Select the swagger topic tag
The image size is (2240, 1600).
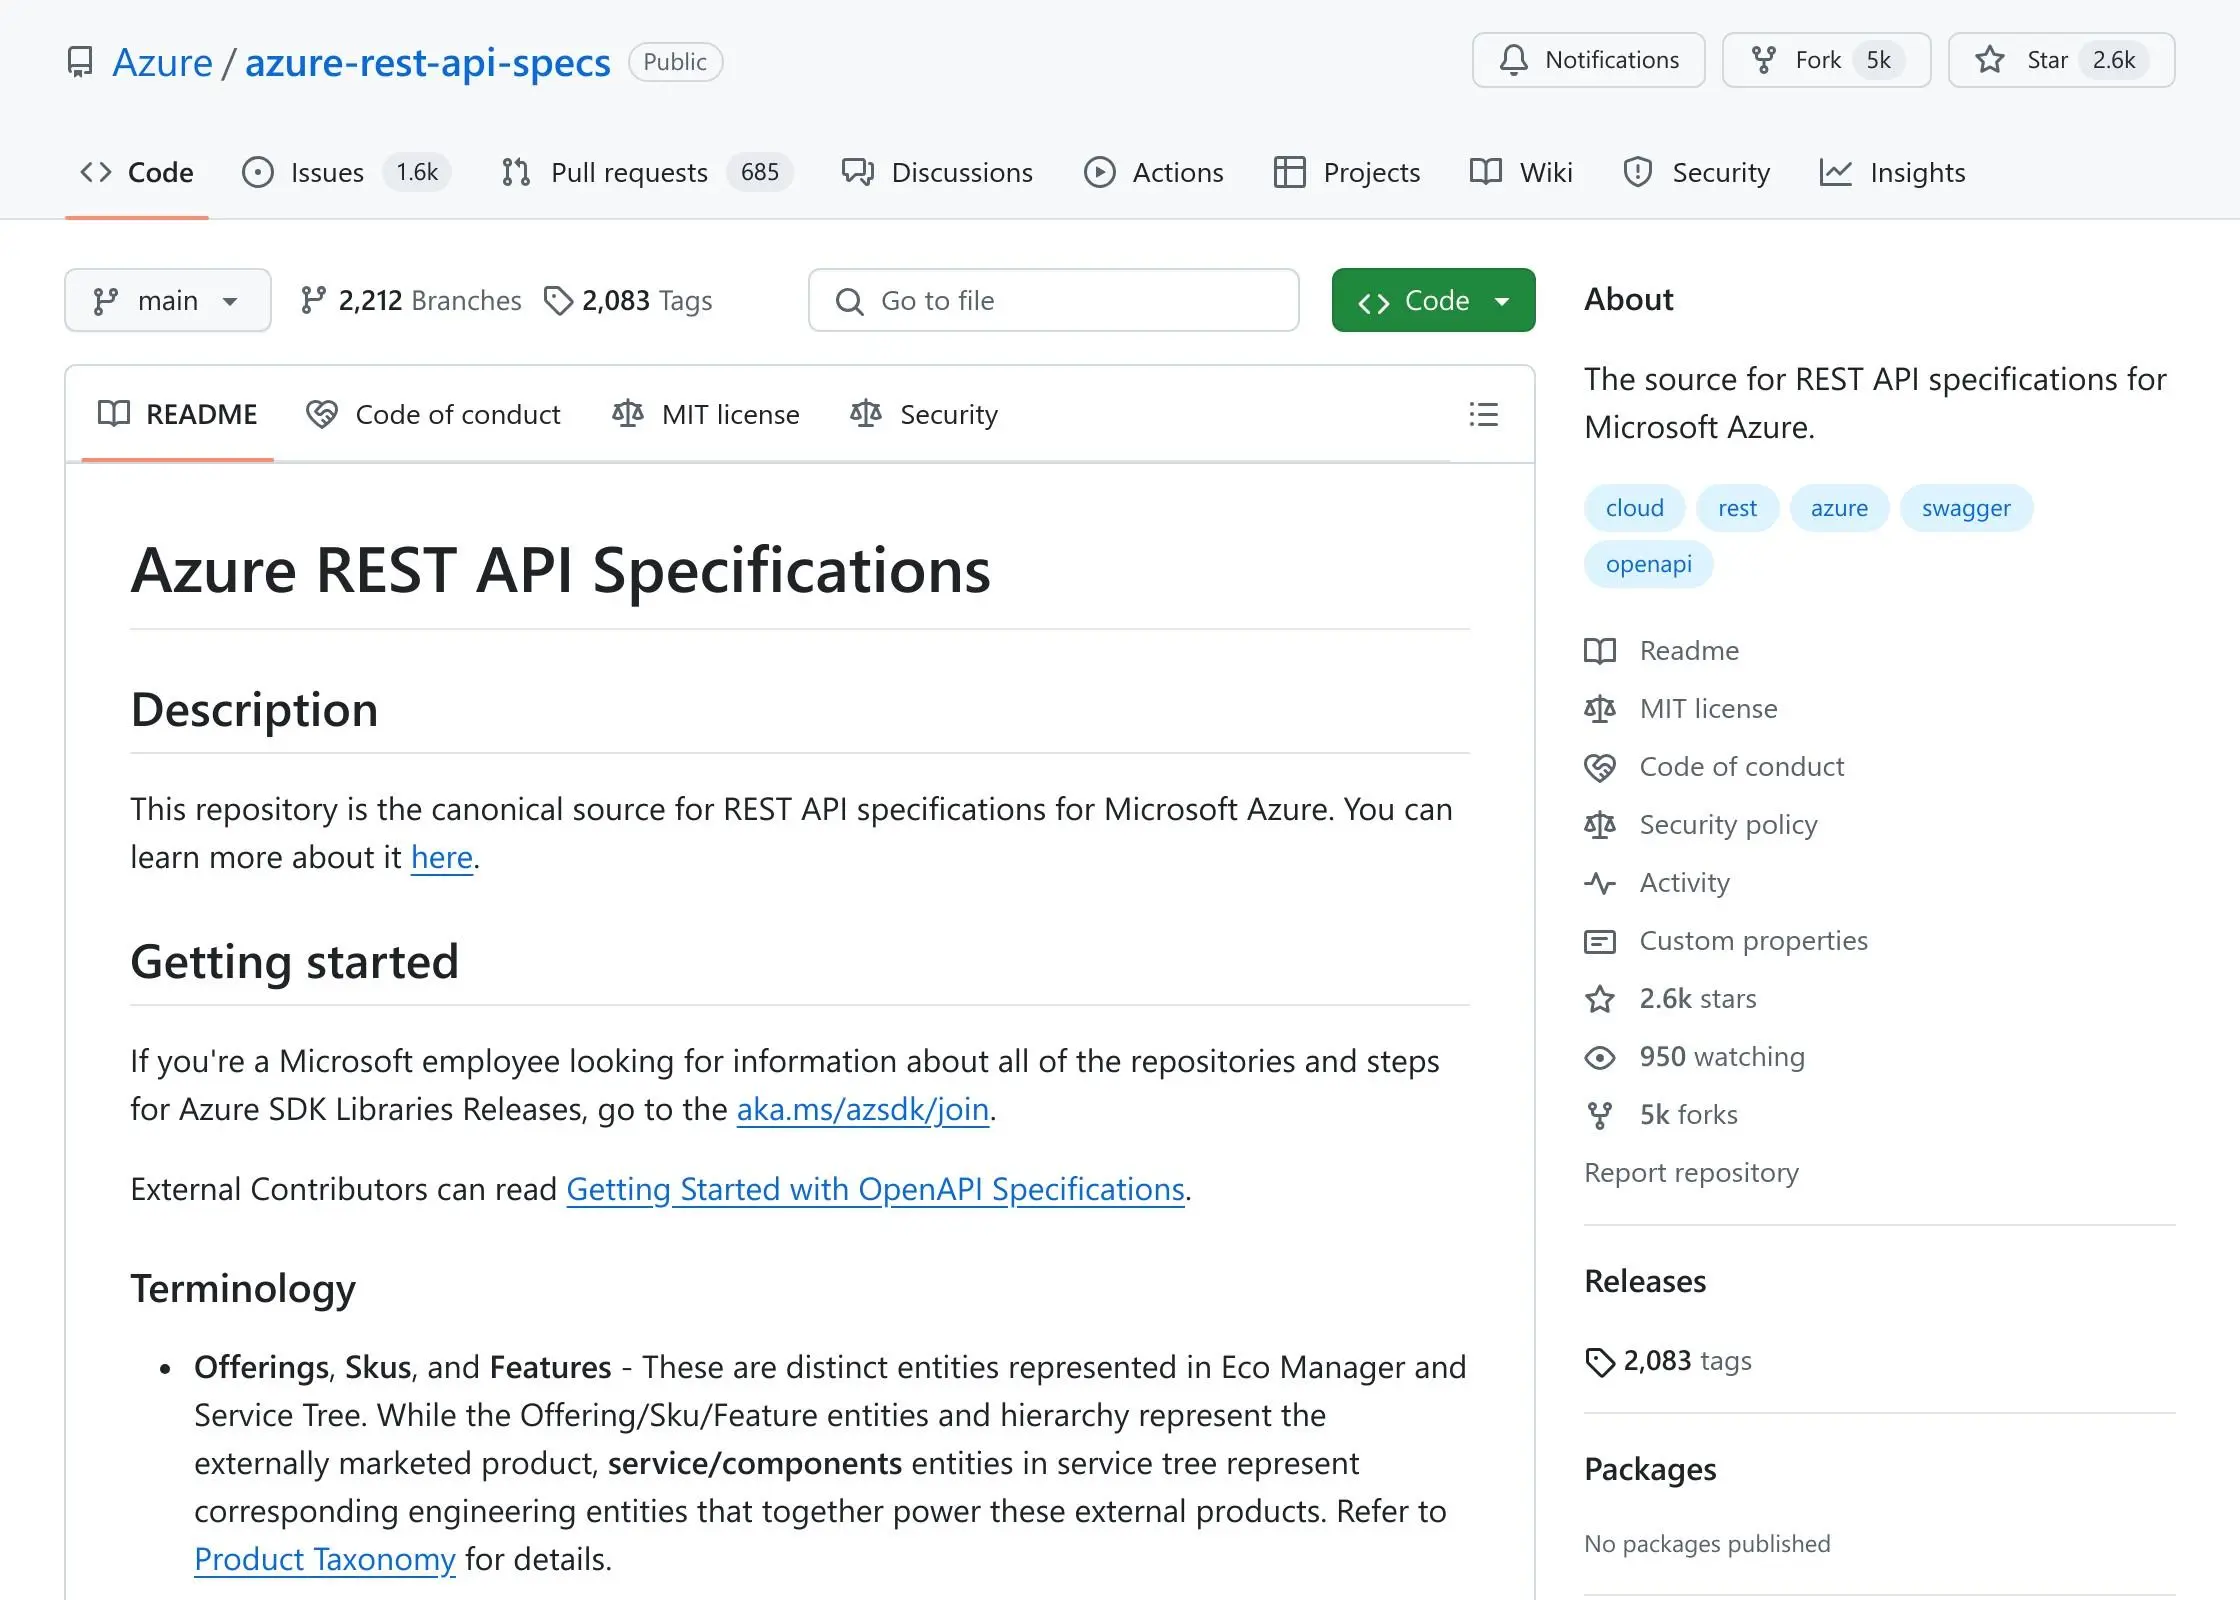(1965, 508)
